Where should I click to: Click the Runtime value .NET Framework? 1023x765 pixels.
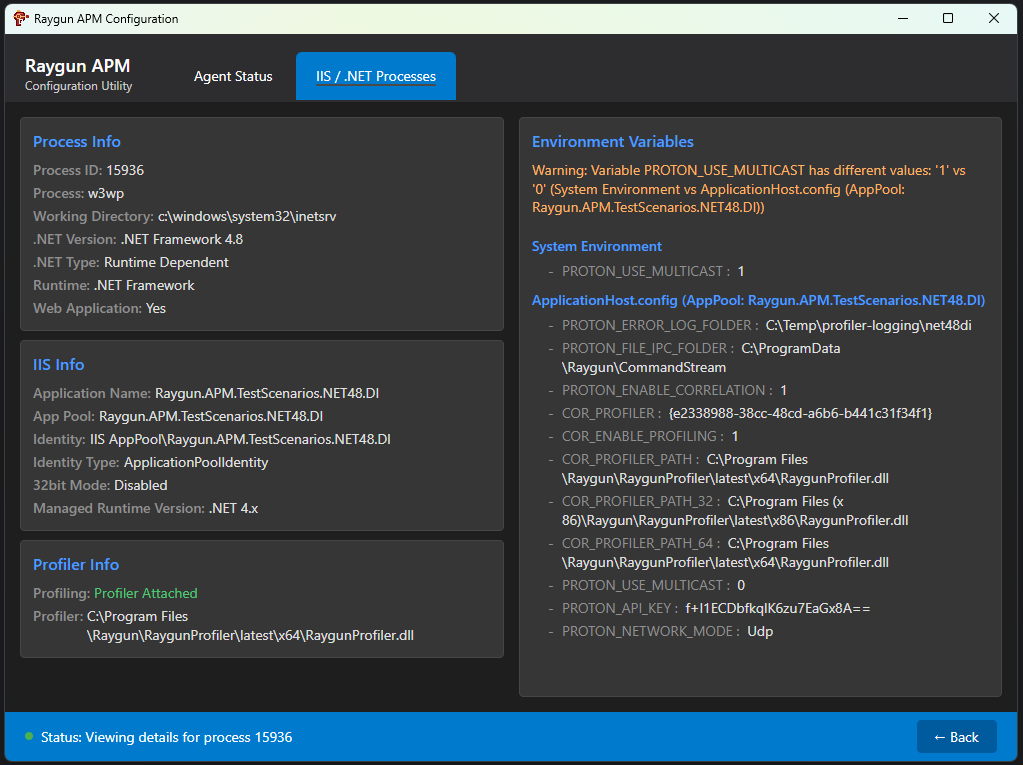(x=144, y=286)
